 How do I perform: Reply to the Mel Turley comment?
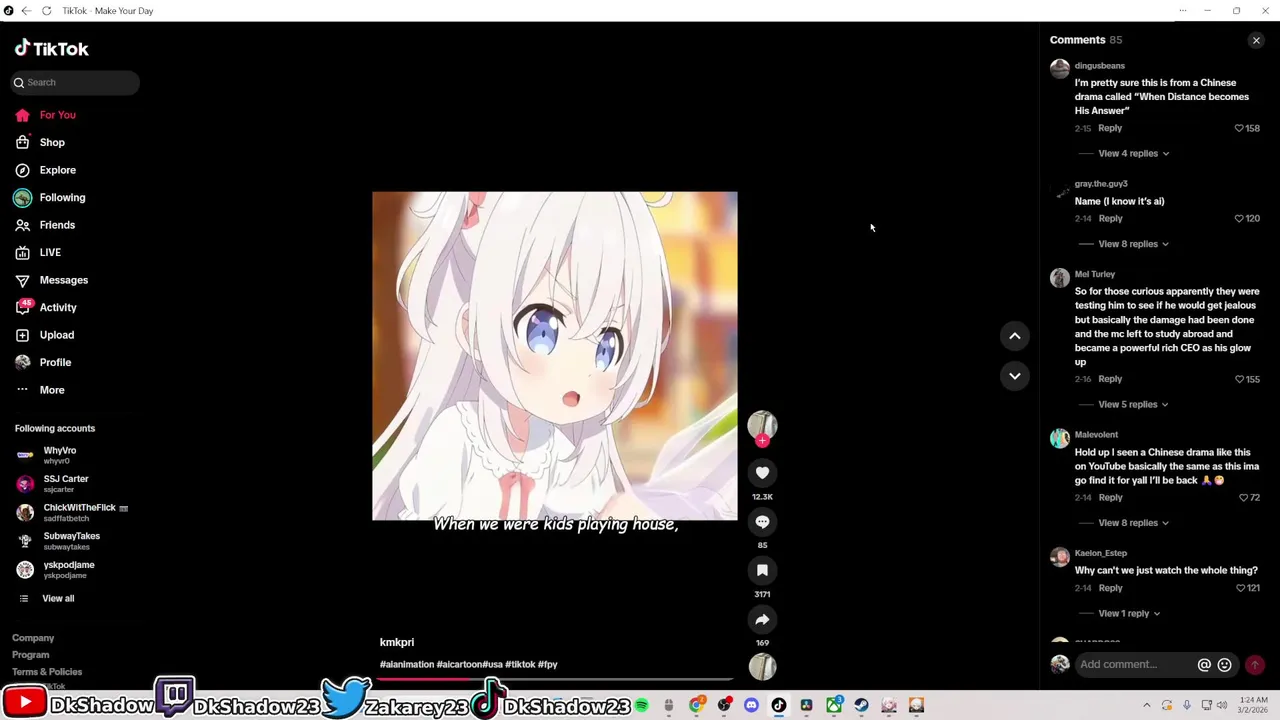[1110, 379]
